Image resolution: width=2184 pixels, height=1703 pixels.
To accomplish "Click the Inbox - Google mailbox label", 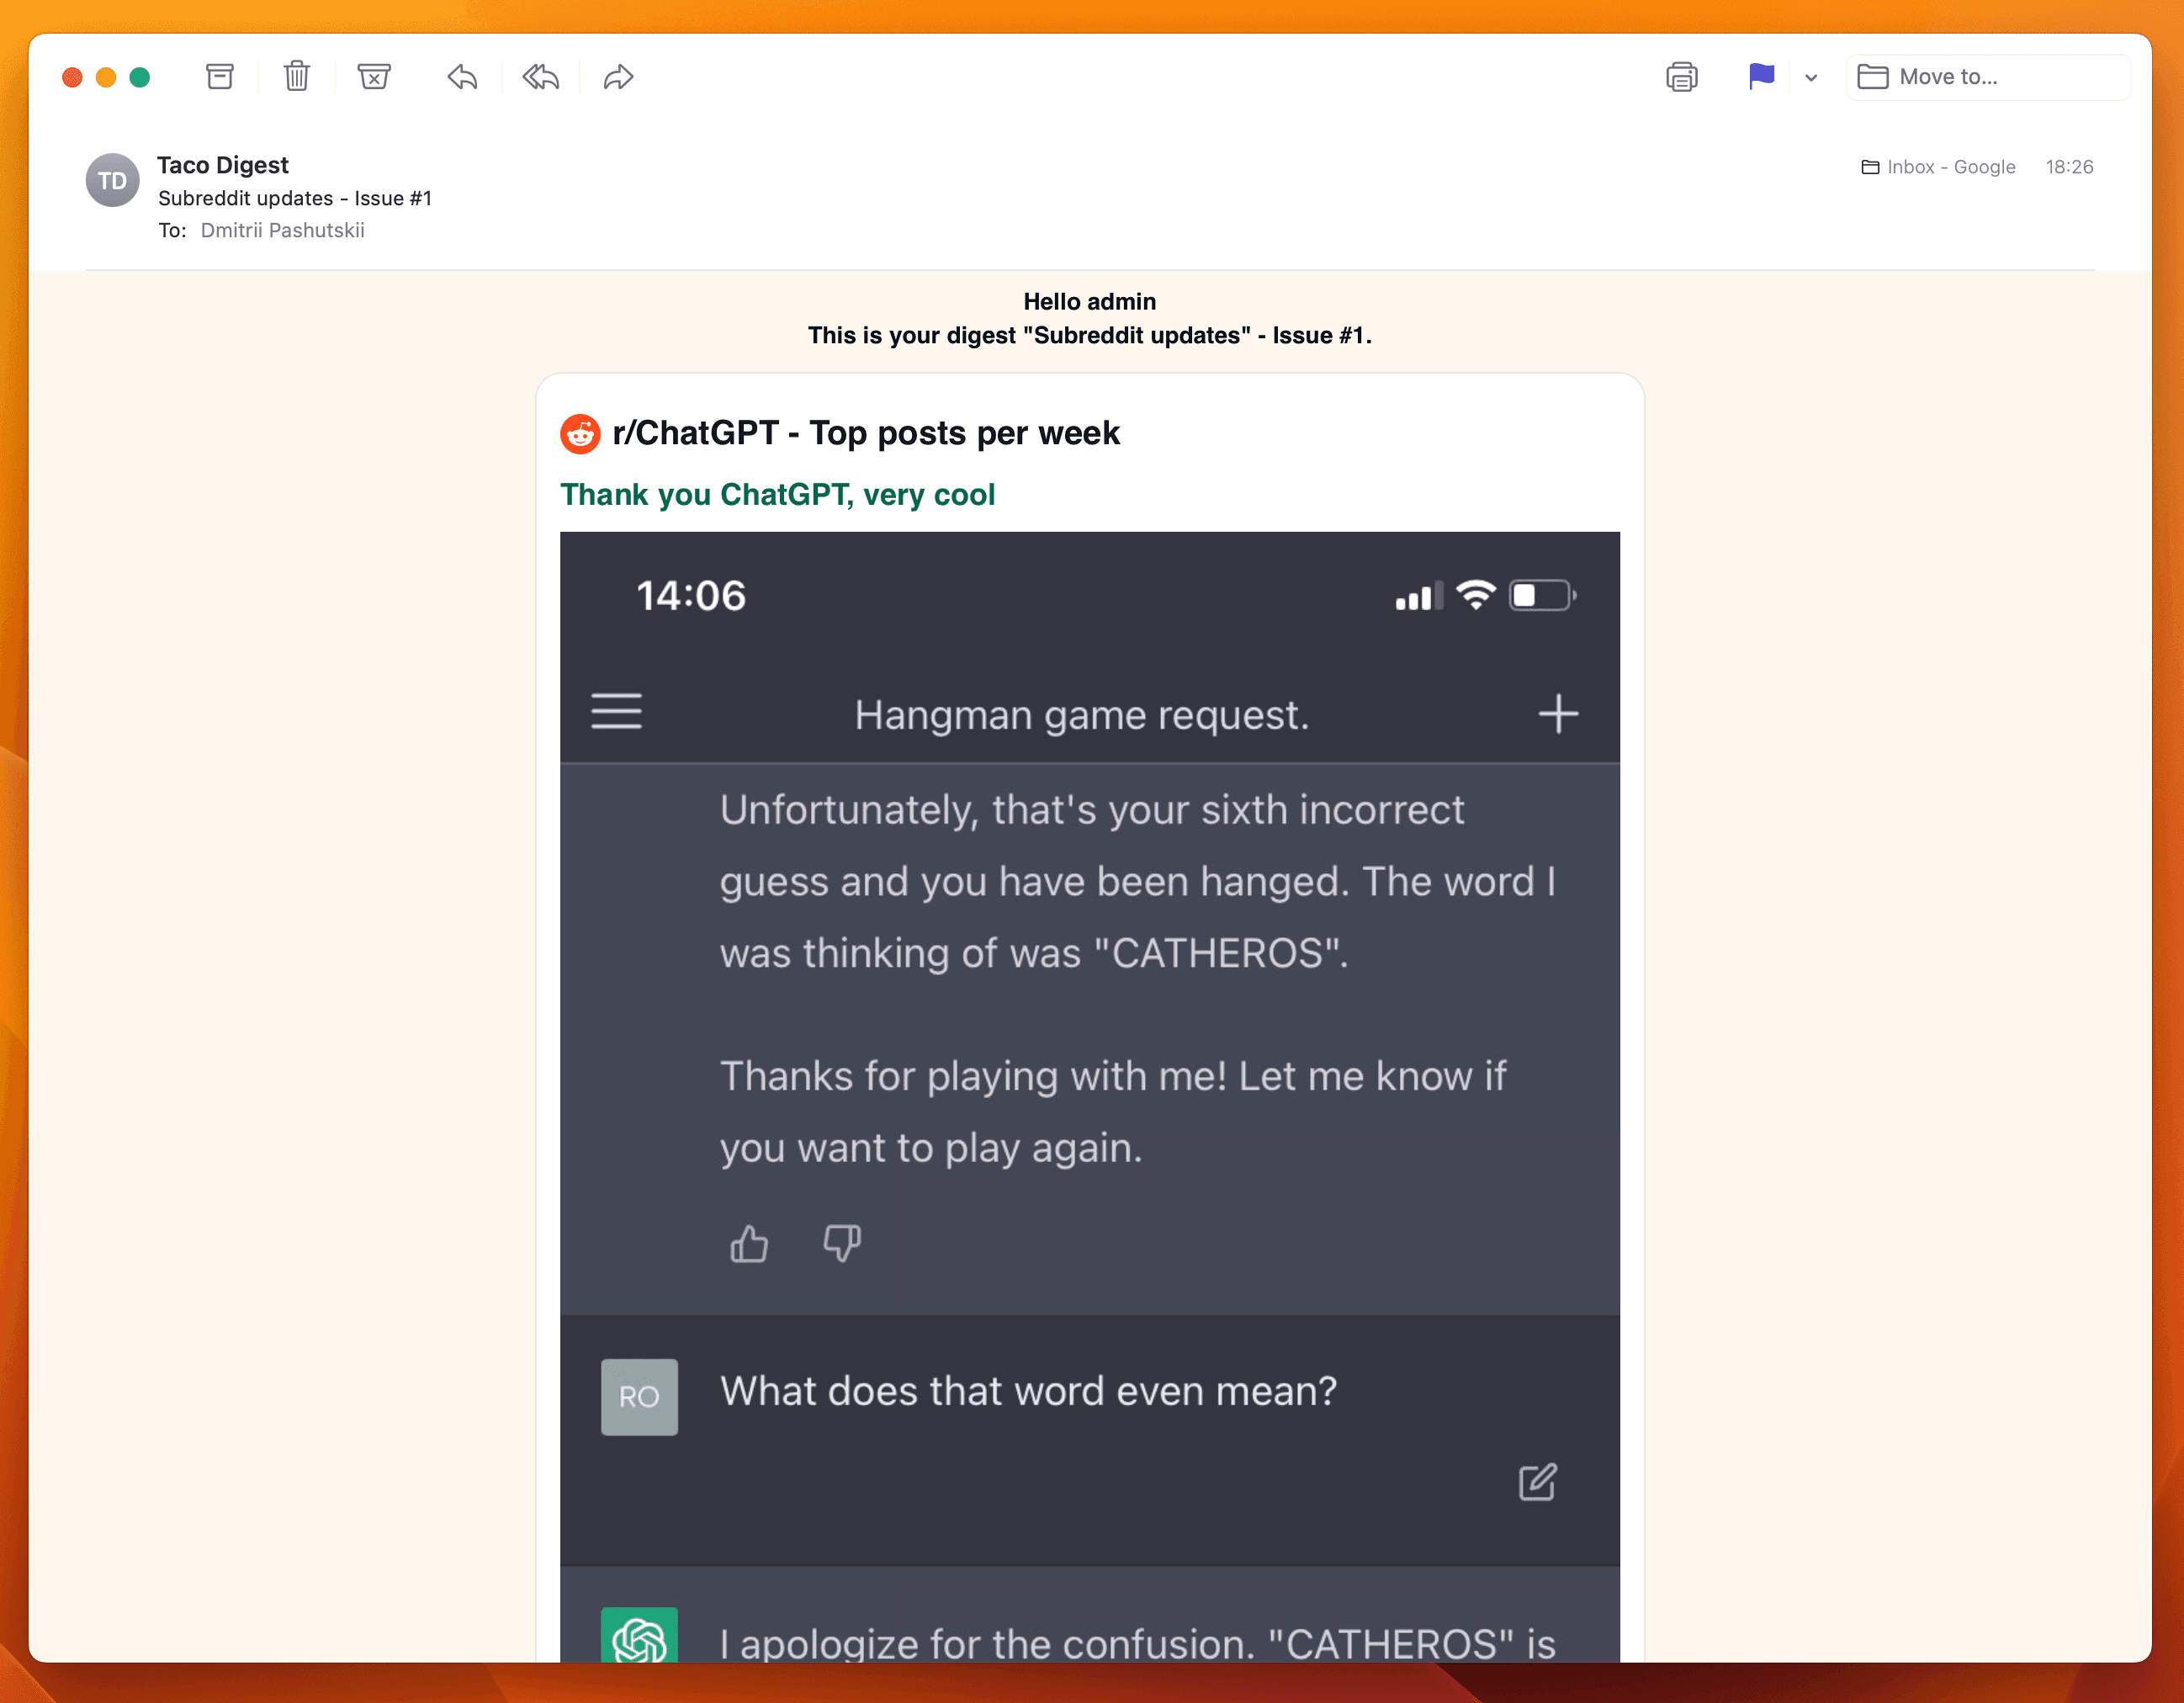I will pyautogui.click(x=1938, y=167).
